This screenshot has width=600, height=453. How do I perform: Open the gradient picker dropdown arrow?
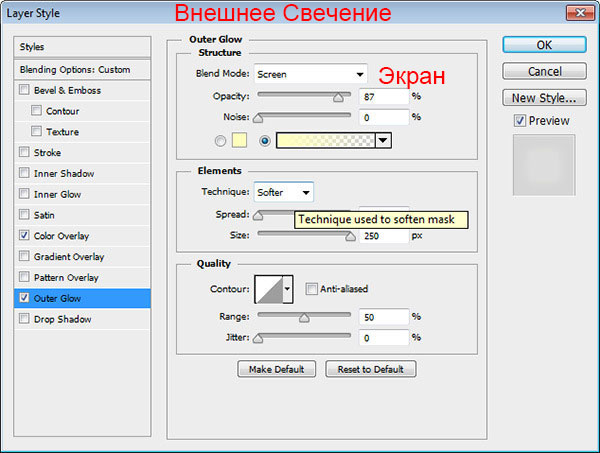[x=383, y=140]
